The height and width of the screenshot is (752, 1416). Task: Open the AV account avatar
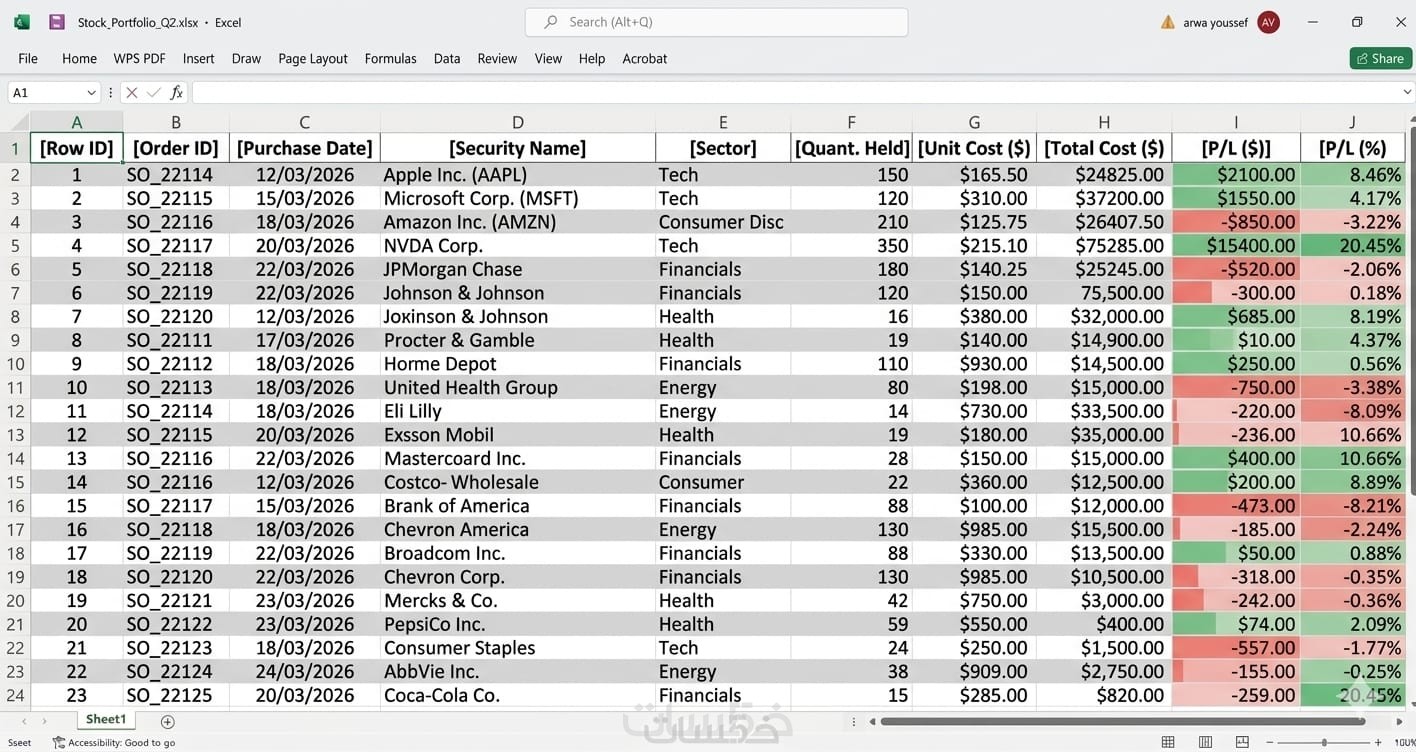coord(1268,22)
